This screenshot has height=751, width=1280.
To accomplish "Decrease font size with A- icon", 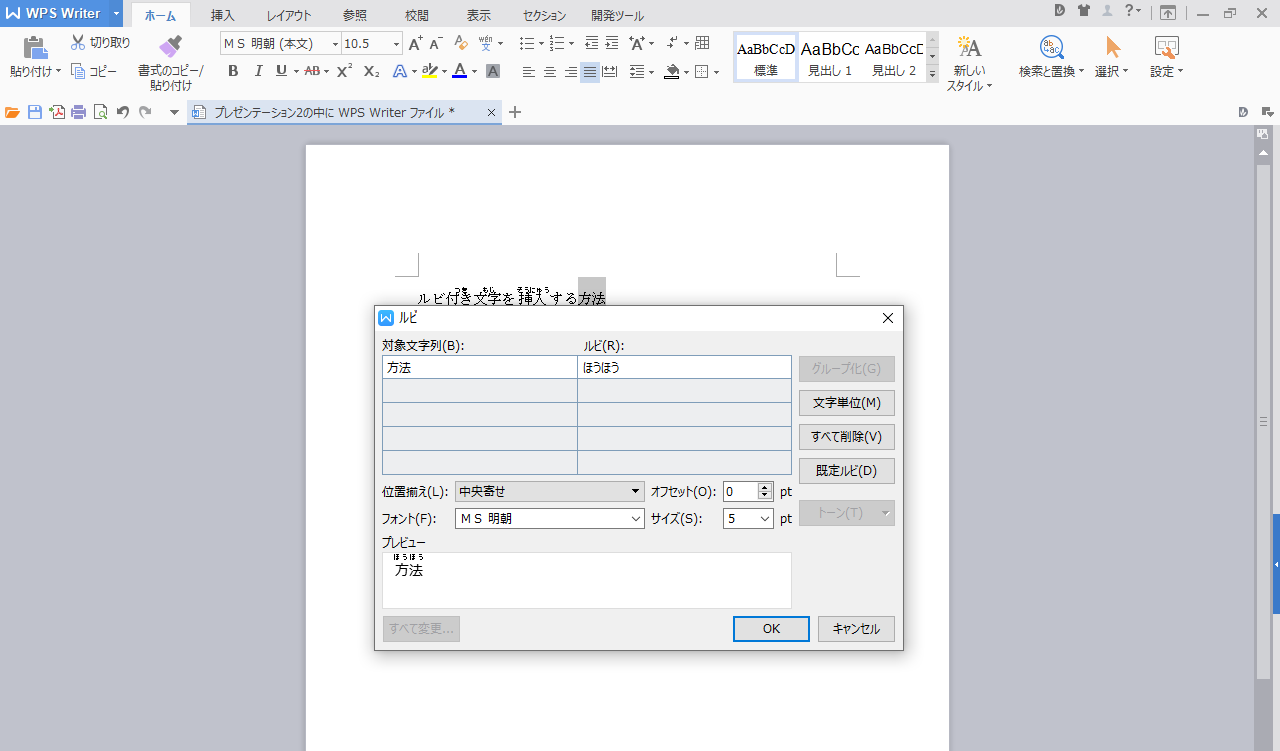I will [x=436, y=43].
